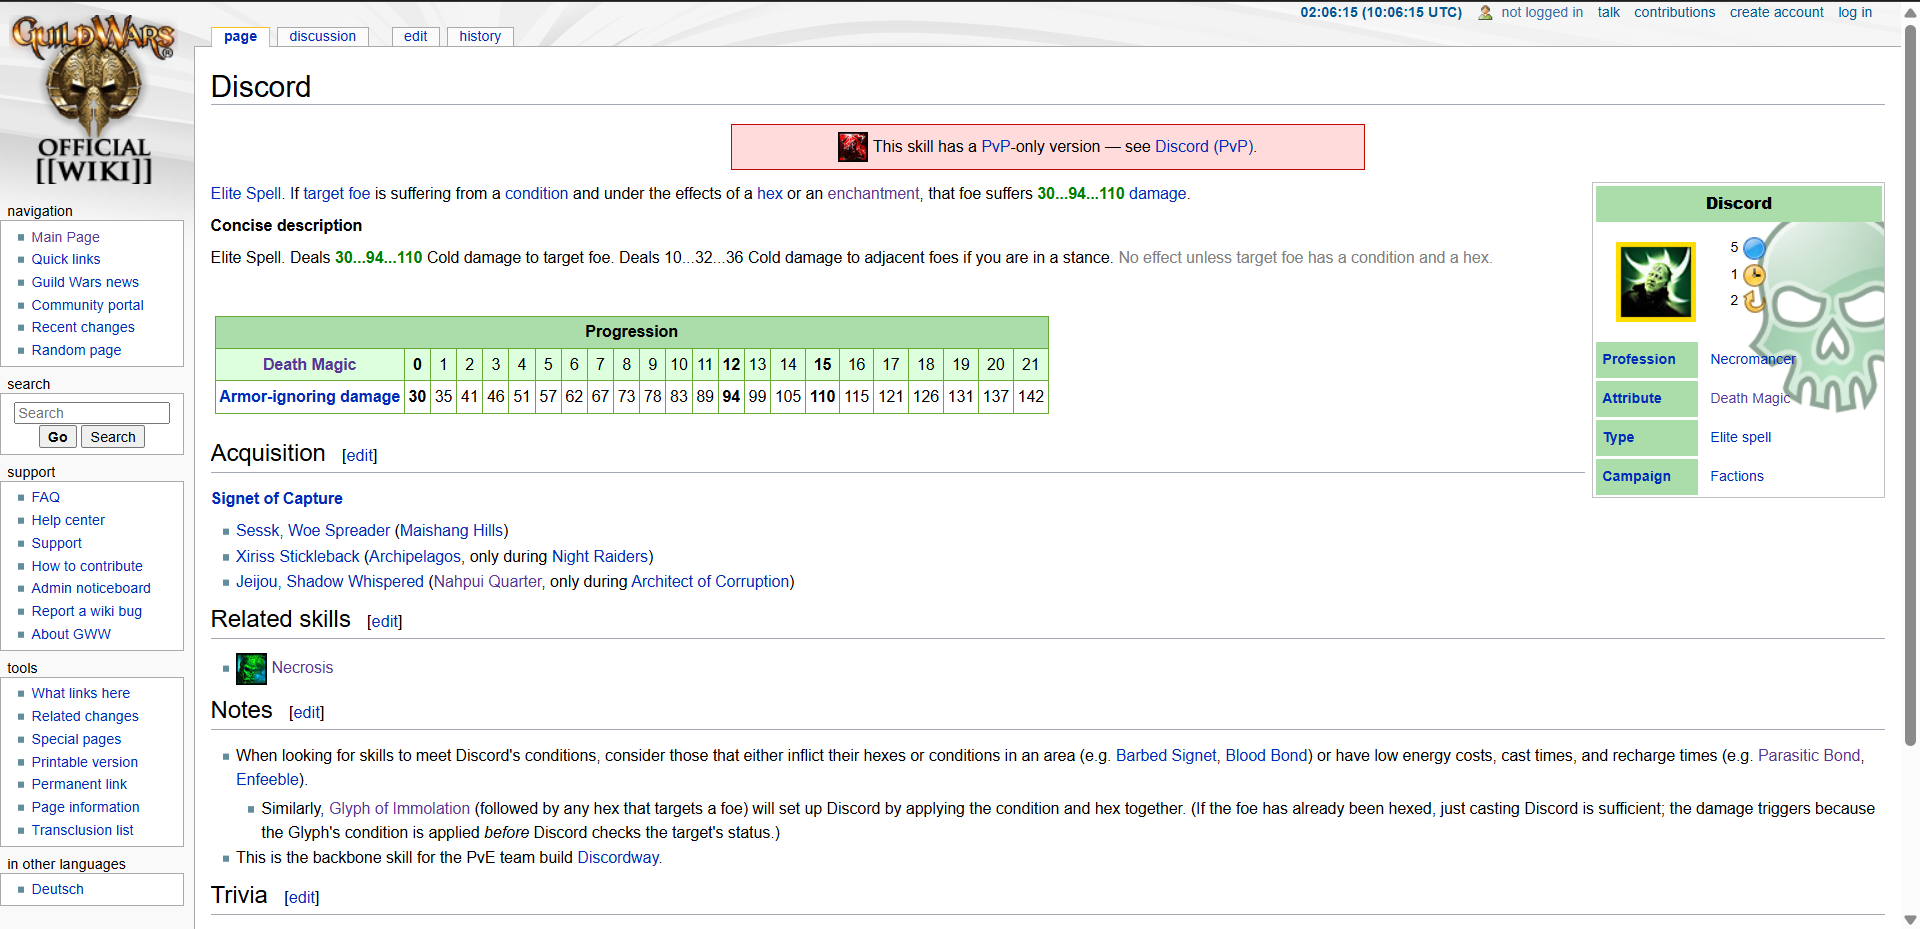
Task: Click Architect of Corruption link
Action: tap(710, 581)
